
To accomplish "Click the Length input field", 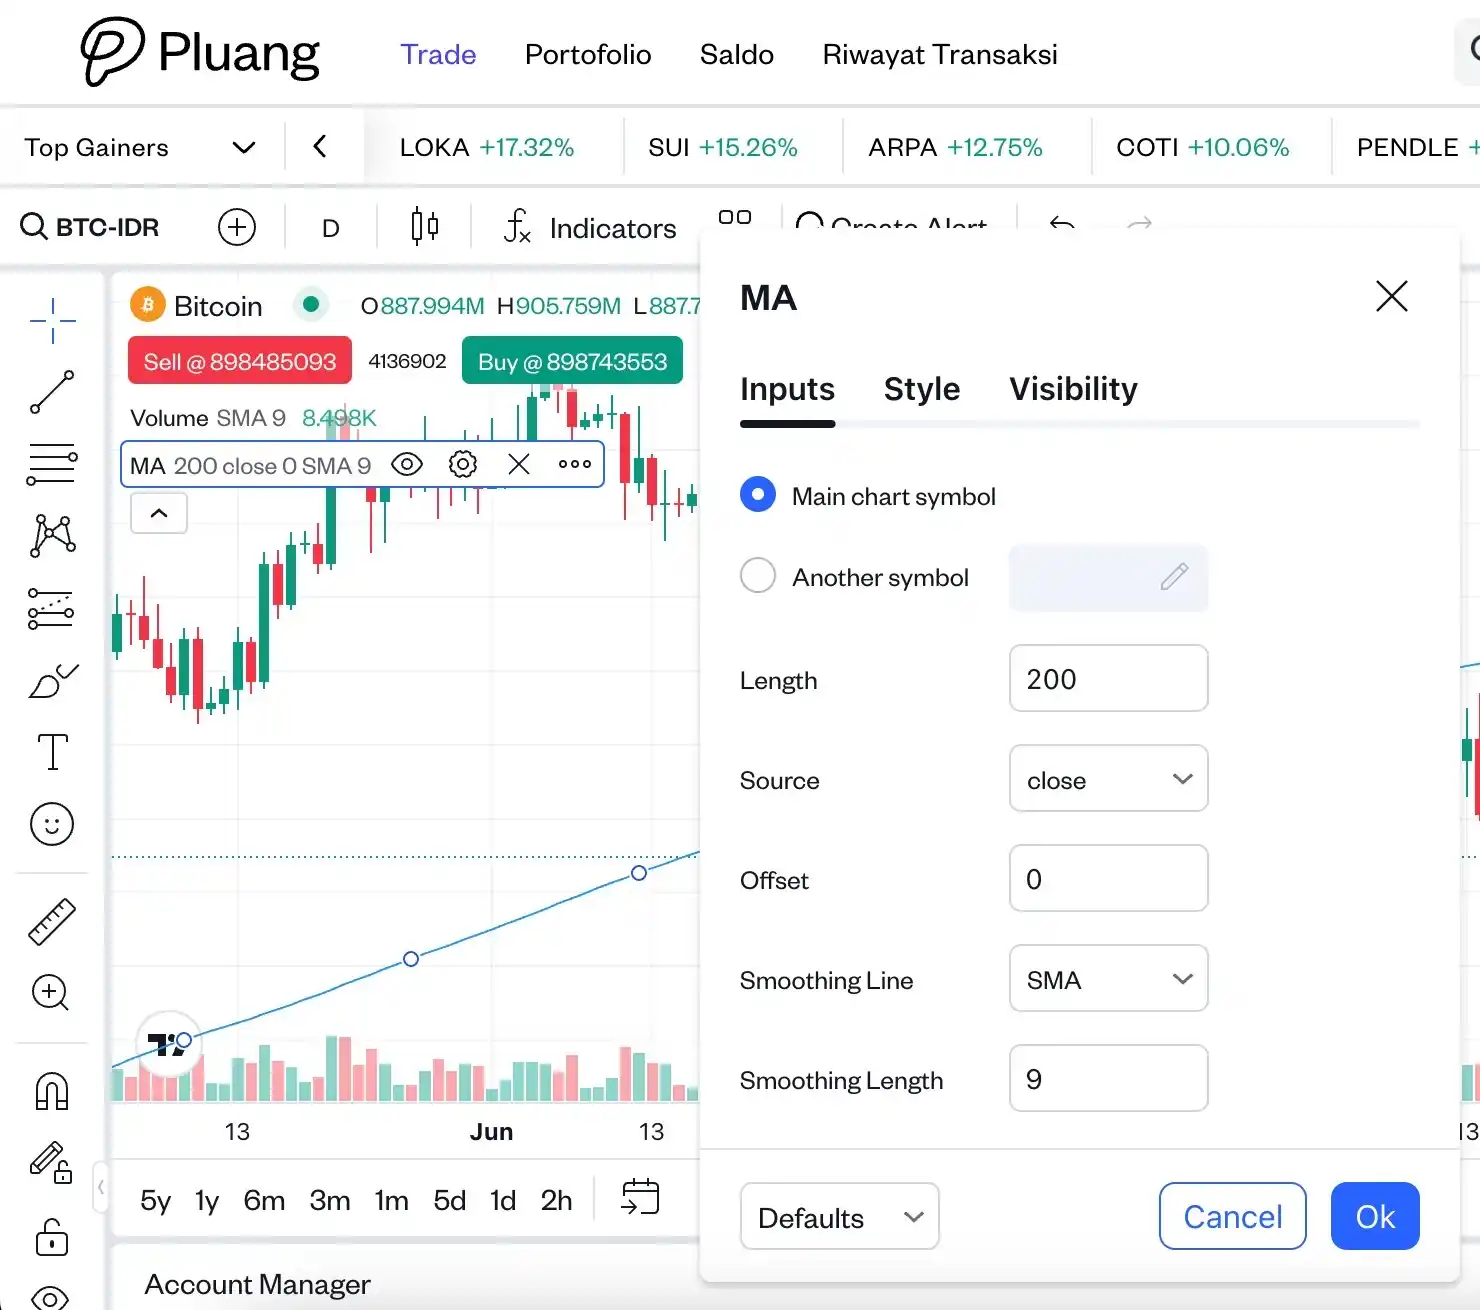I will click(x=1108, y=679).
